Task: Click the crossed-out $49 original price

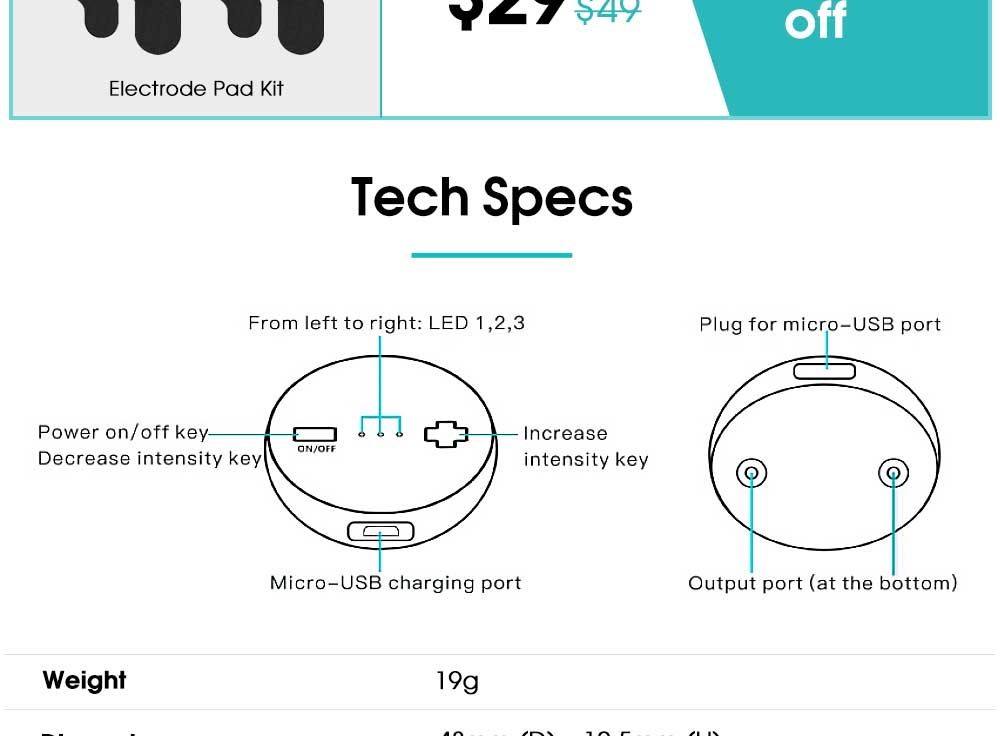Action: (x=608, y=11)
